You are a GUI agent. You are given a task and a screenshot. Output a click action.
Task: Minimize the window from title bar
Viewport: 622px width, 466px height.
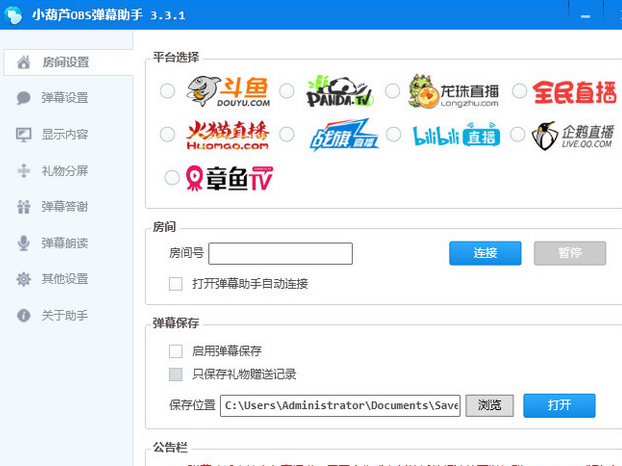(586, 16)
